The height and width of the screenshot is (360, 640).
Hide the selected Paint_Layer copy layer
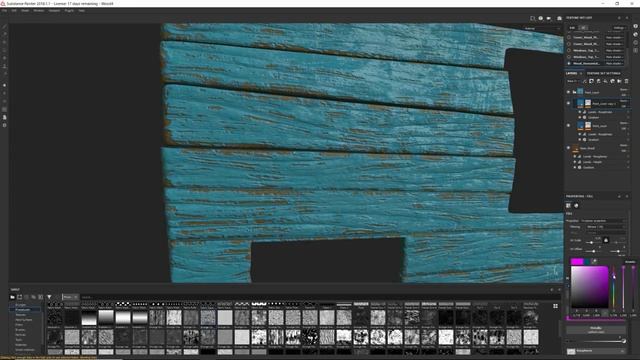(x=568, y=103)
